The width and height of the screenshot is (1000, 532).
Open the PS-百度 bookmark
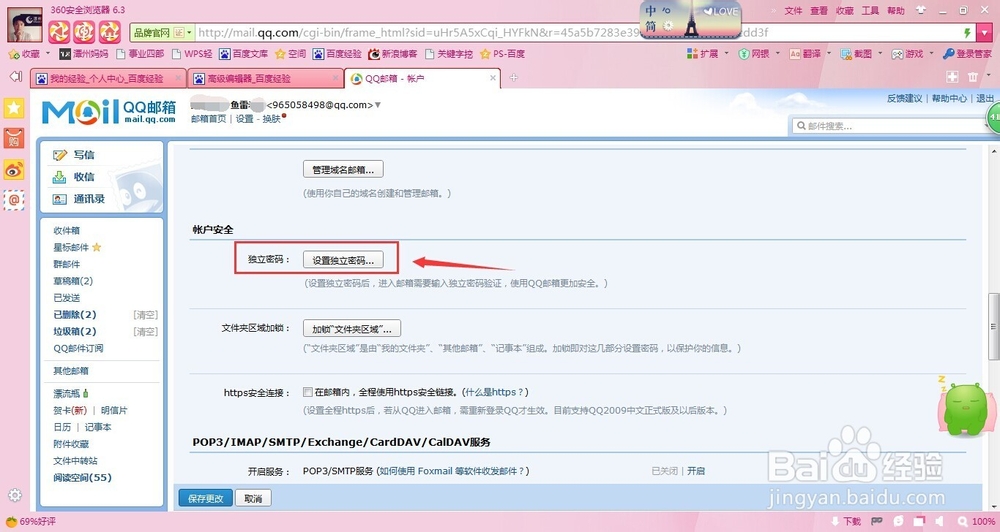502,54
